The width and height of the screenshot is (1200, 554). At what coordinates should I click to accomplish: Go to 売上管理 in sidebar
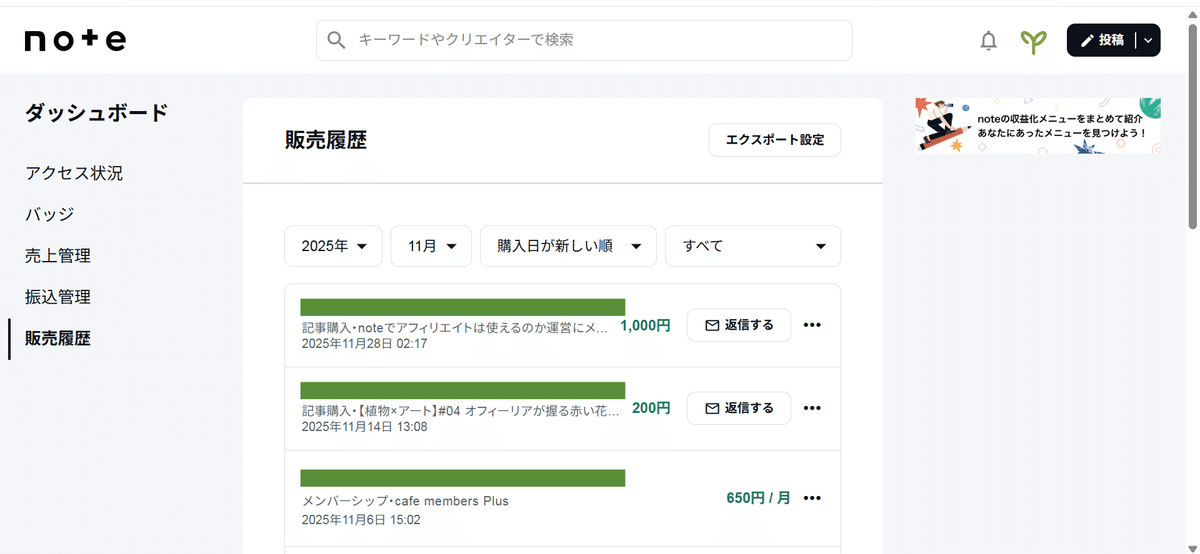(x=58, y=256)
